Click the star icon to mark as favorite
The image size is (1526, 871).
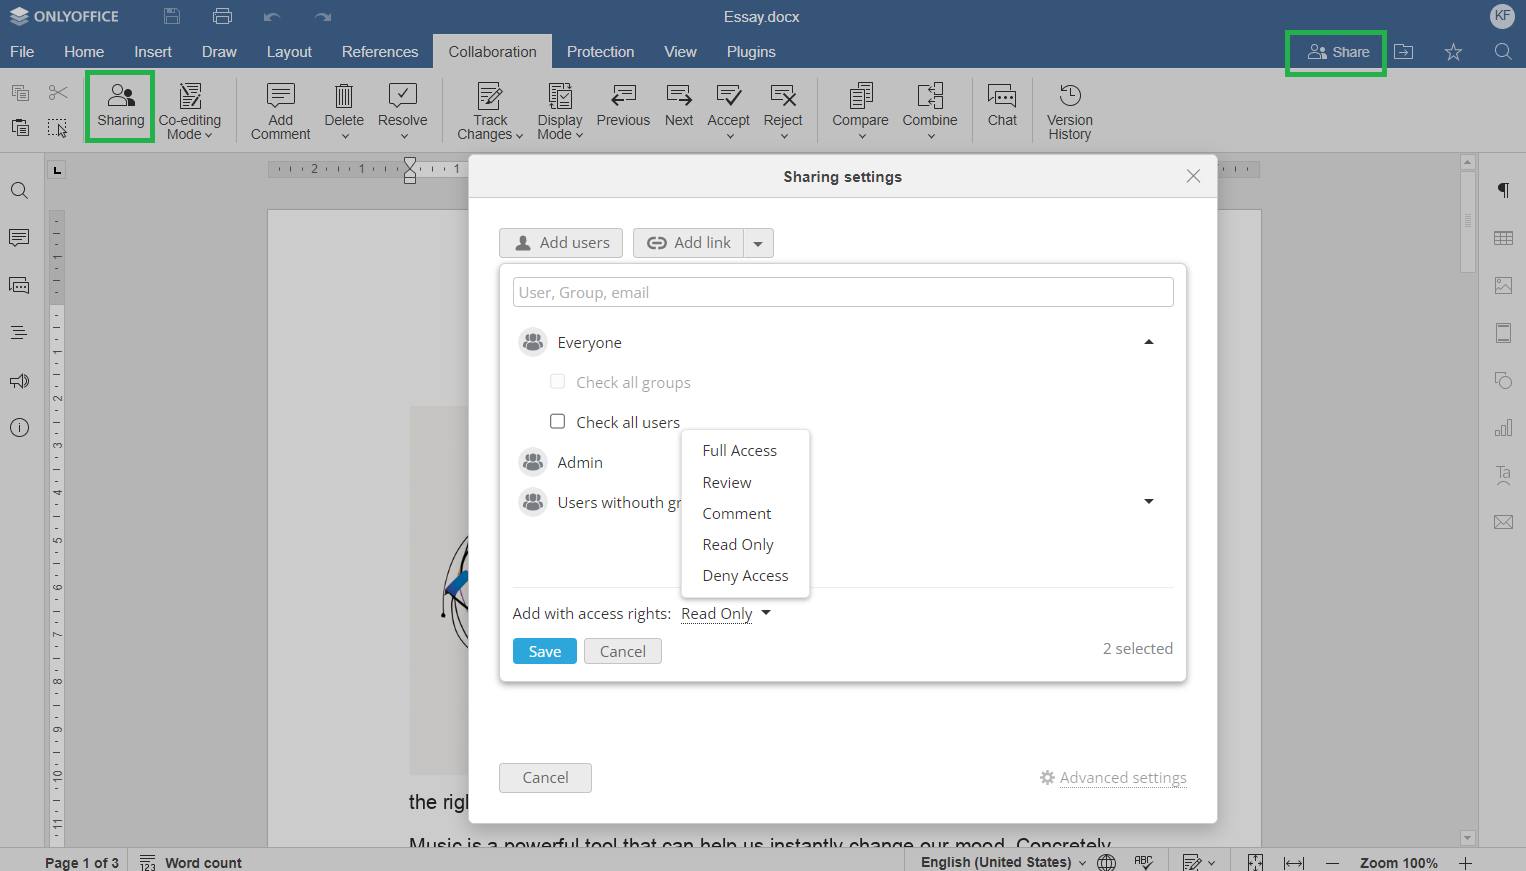(1453, 52)
